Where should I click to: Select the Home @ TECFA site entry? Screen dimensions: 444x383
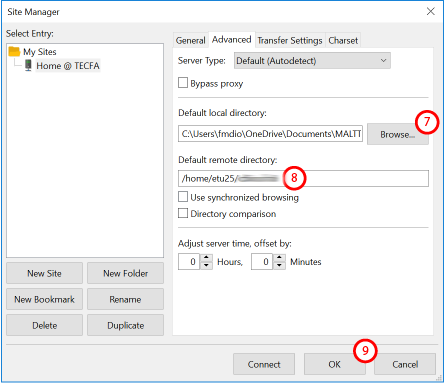pos(68,66)
